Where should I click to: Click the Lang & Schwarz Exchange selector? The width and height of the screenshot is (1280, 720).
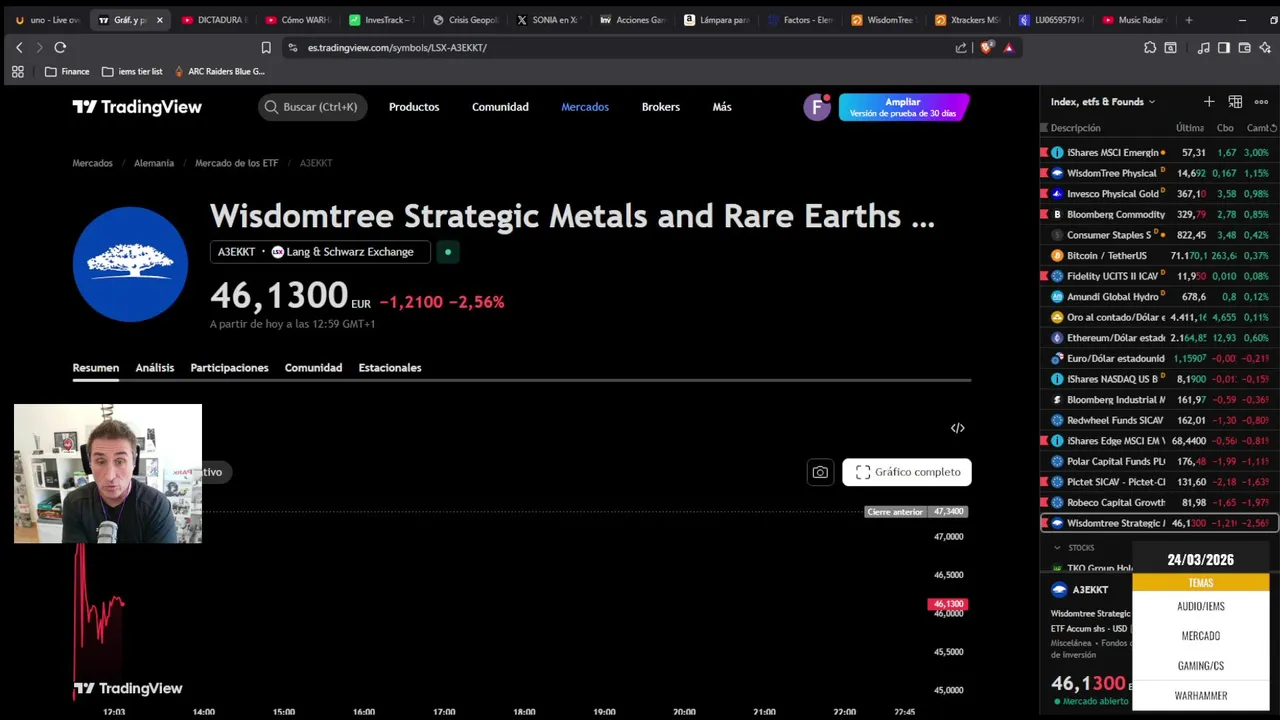[320, 252]
